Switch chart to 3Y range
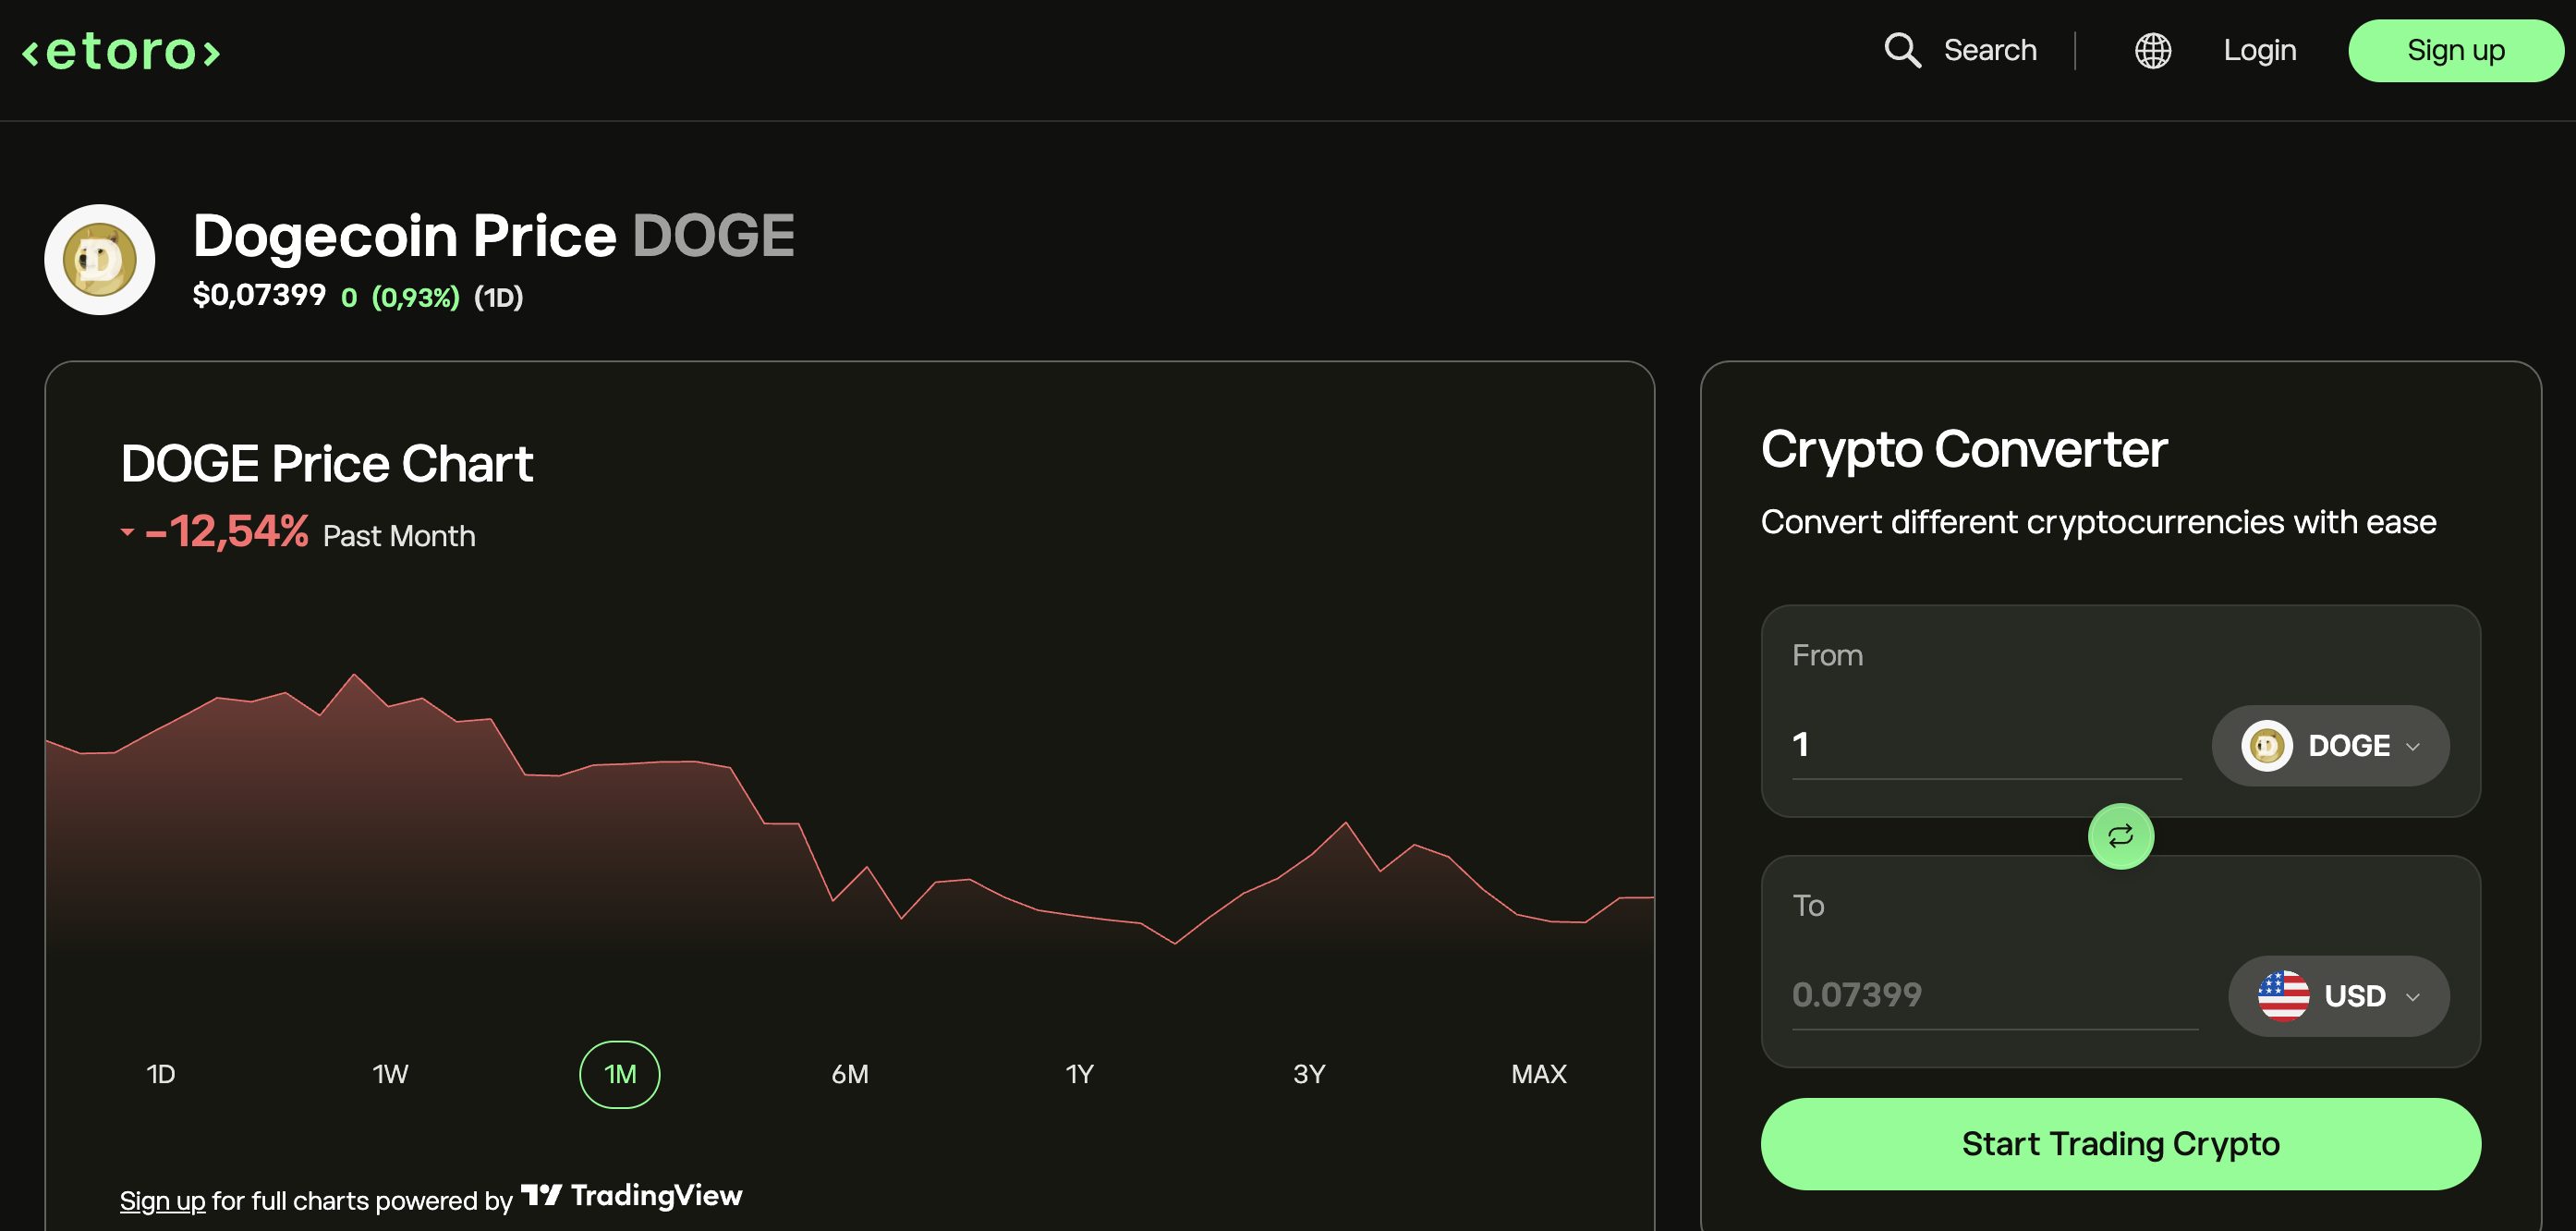Viewport: 2576px width, 1231px height. point(1309,1074)
